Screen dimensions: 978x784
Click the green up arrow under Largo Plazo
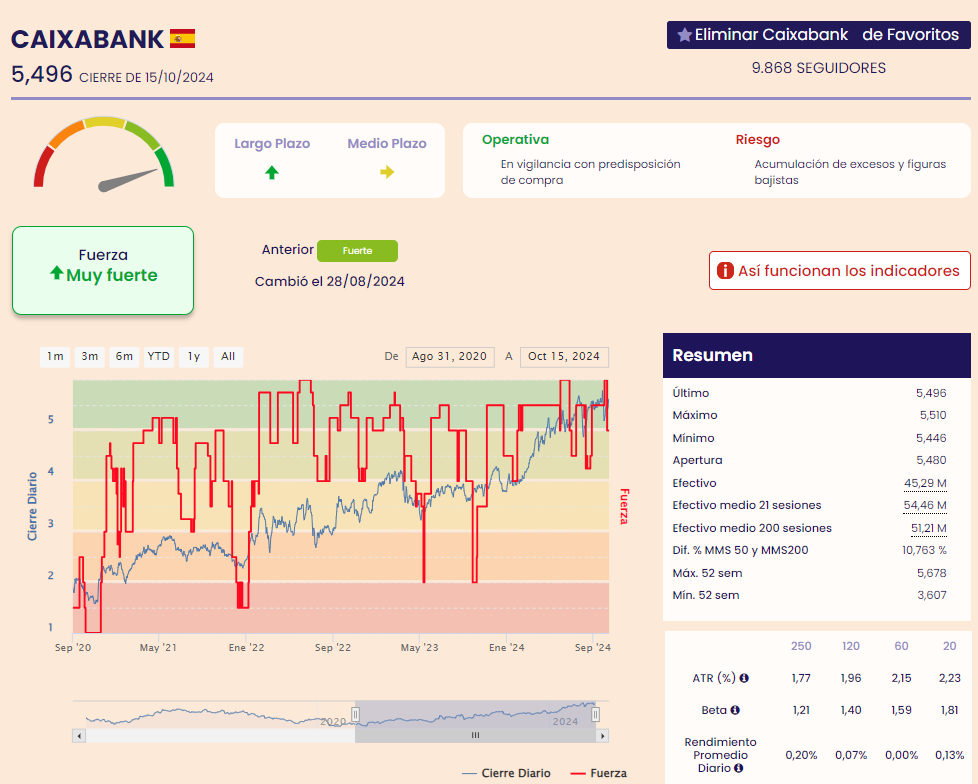tap(271, 172)
